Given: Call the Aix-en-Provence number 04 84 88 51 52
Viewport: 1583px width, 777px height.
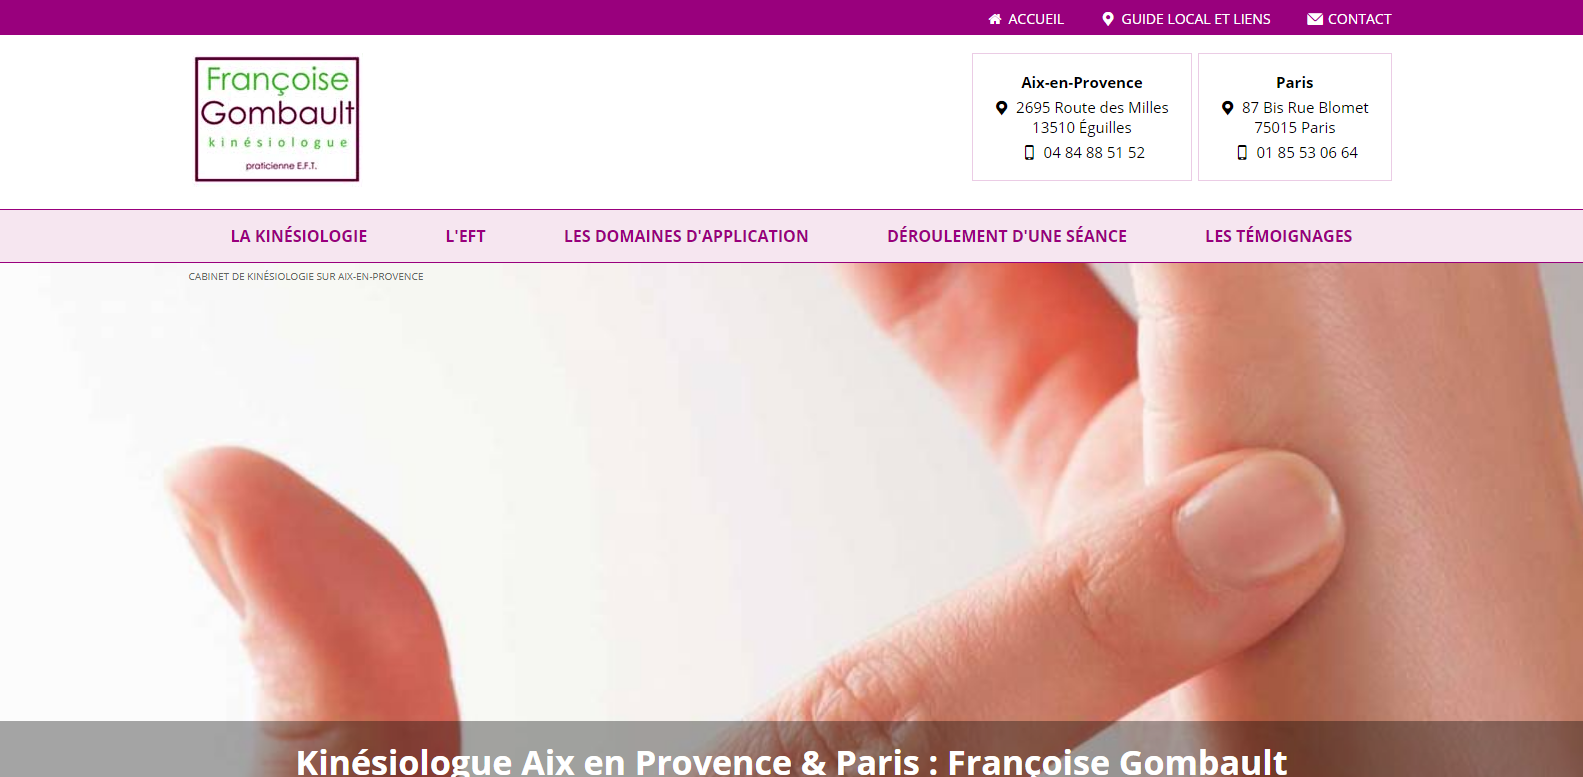Looking at the screenshot, I should click(1094, 153).
